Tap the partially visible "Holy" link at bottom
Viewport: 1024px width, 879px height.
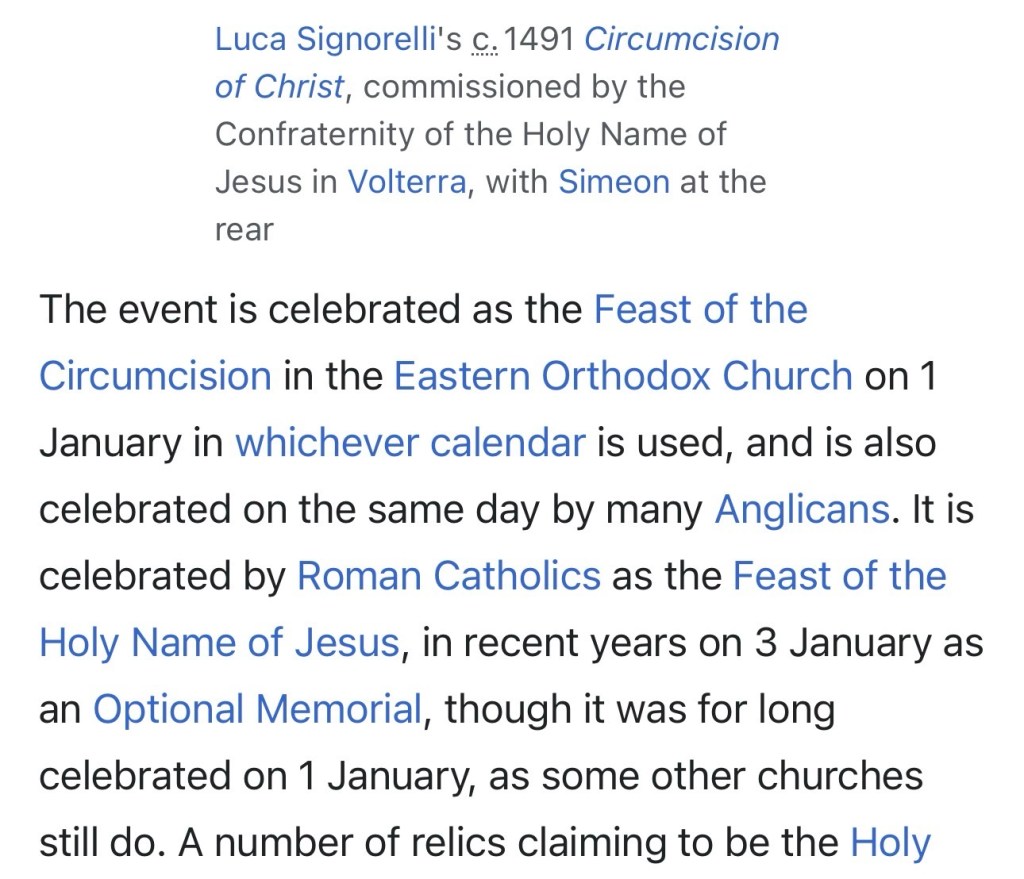pos(890,843)
